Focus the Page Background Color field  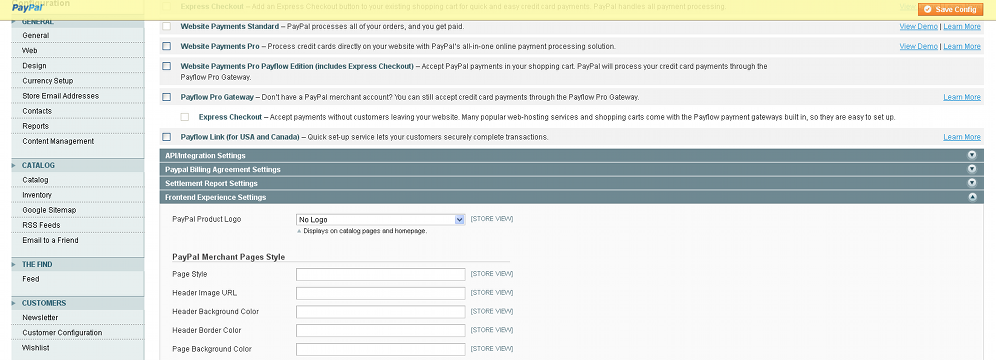pyautogui.click(x=380, y=349)
